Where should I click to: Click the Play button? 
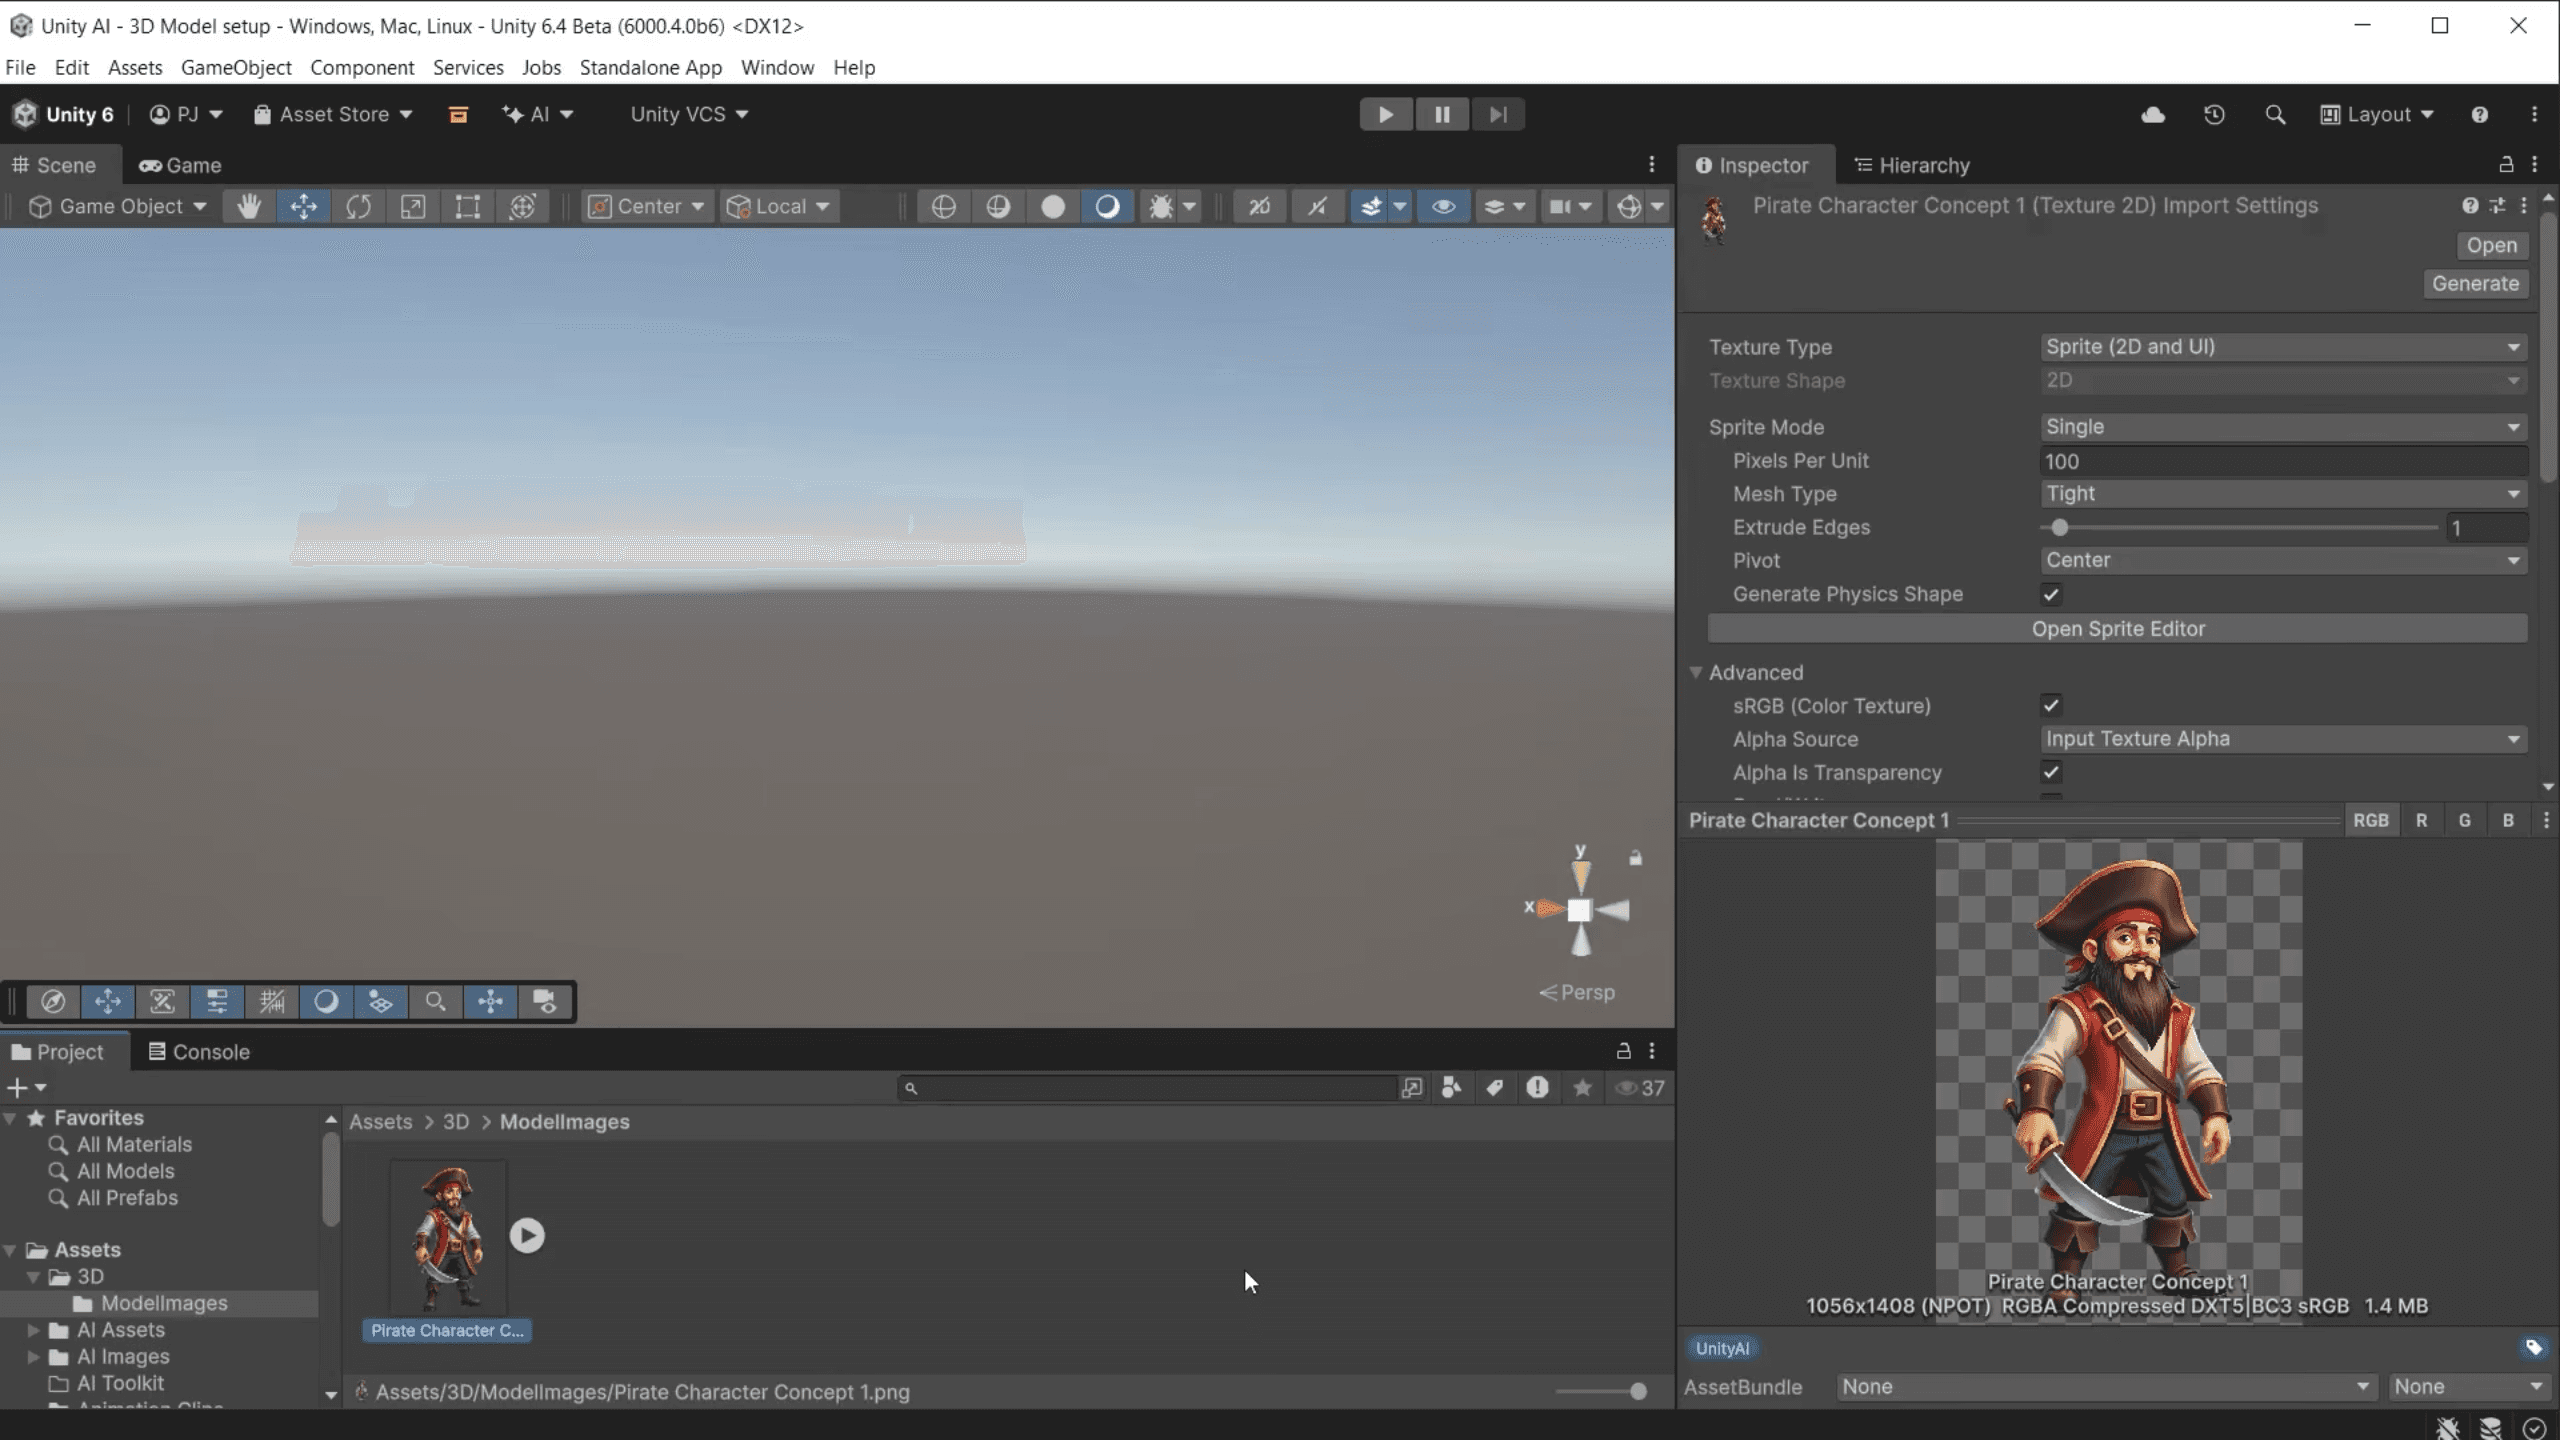[1386, 115]
